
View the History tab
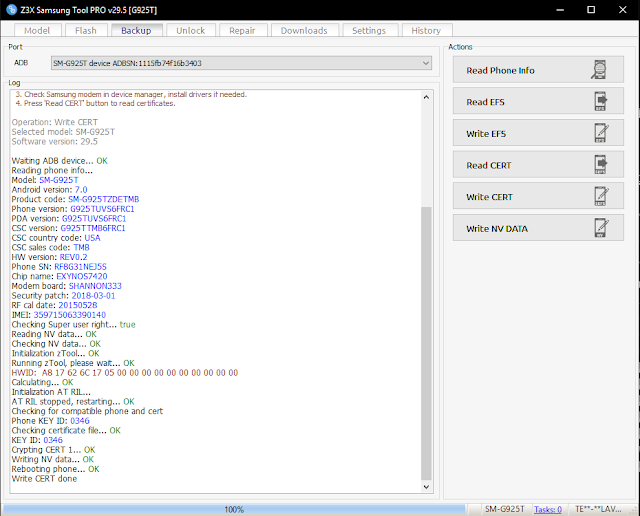pyautogui.click(x=426, y=31)
